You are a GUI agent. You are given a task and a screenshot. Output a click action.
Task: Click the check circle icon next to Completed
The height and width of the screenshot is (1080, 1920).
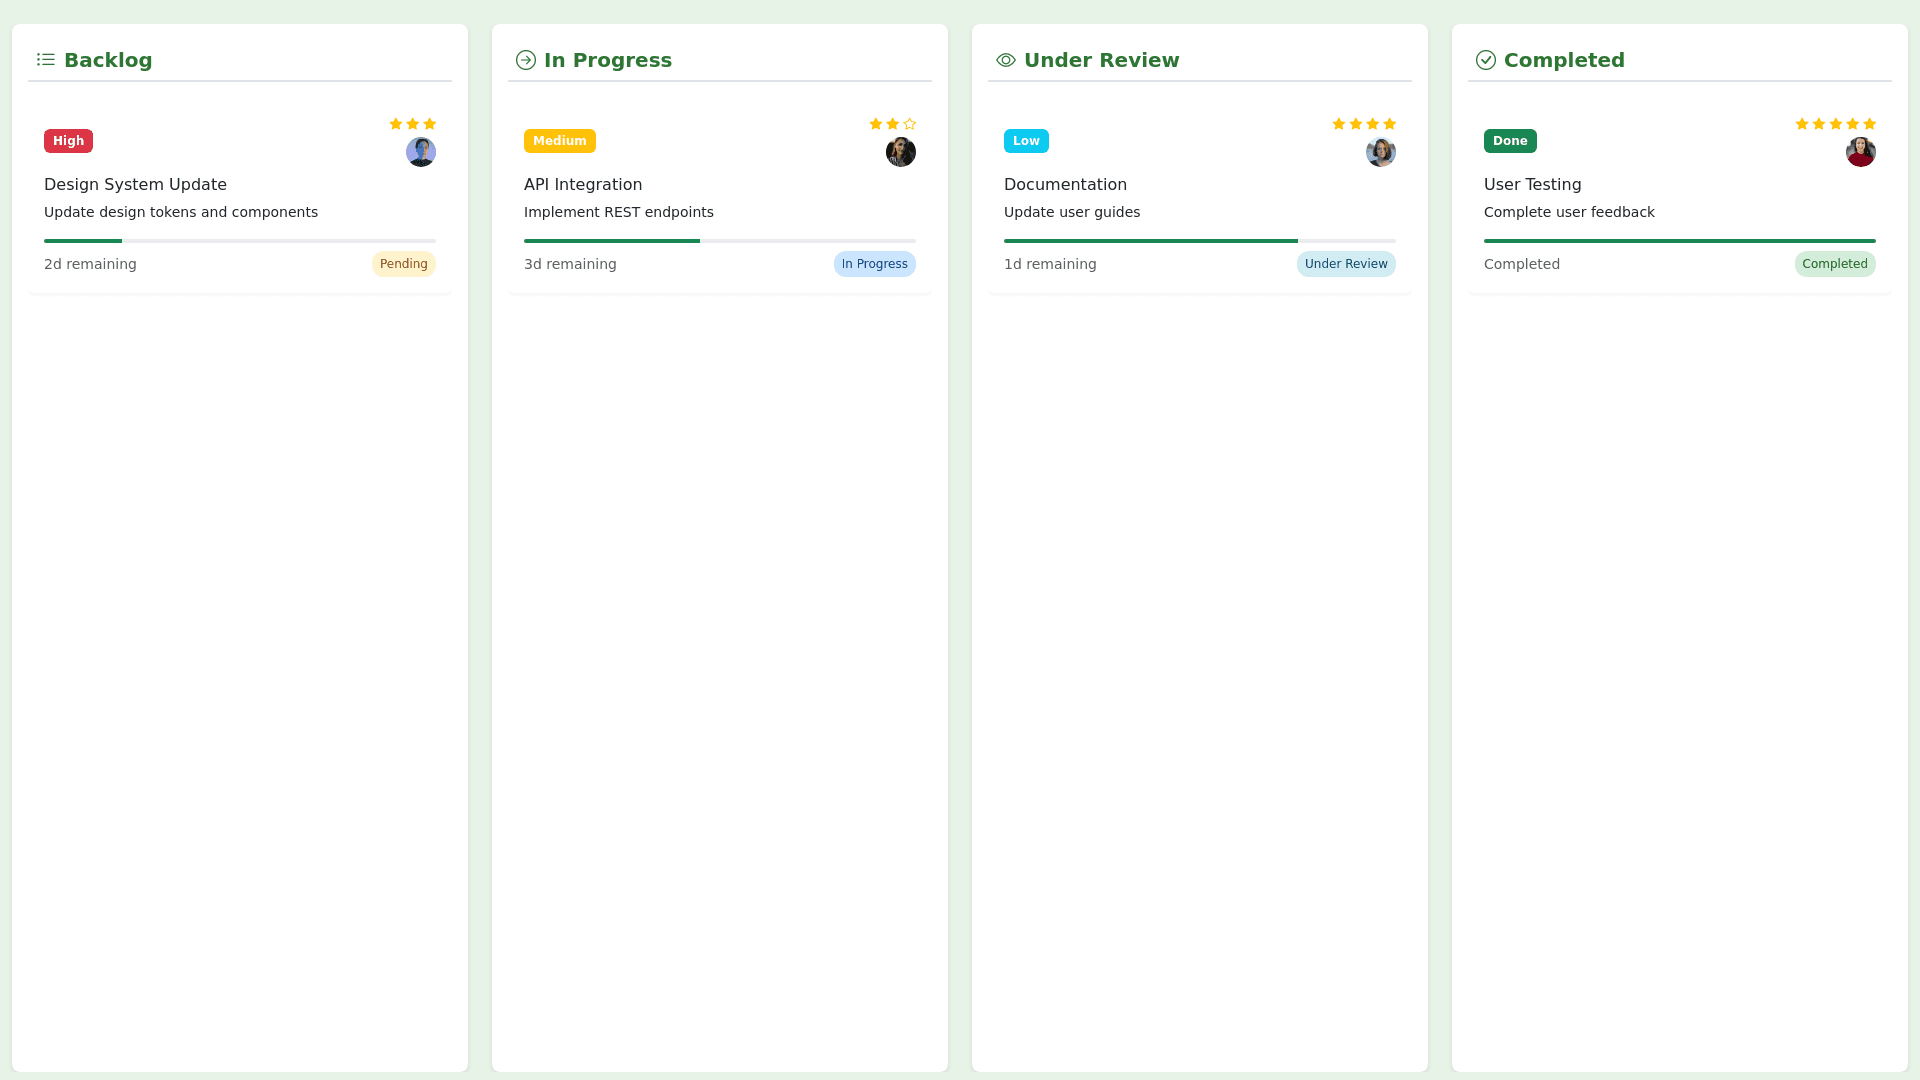[1485, 60]
